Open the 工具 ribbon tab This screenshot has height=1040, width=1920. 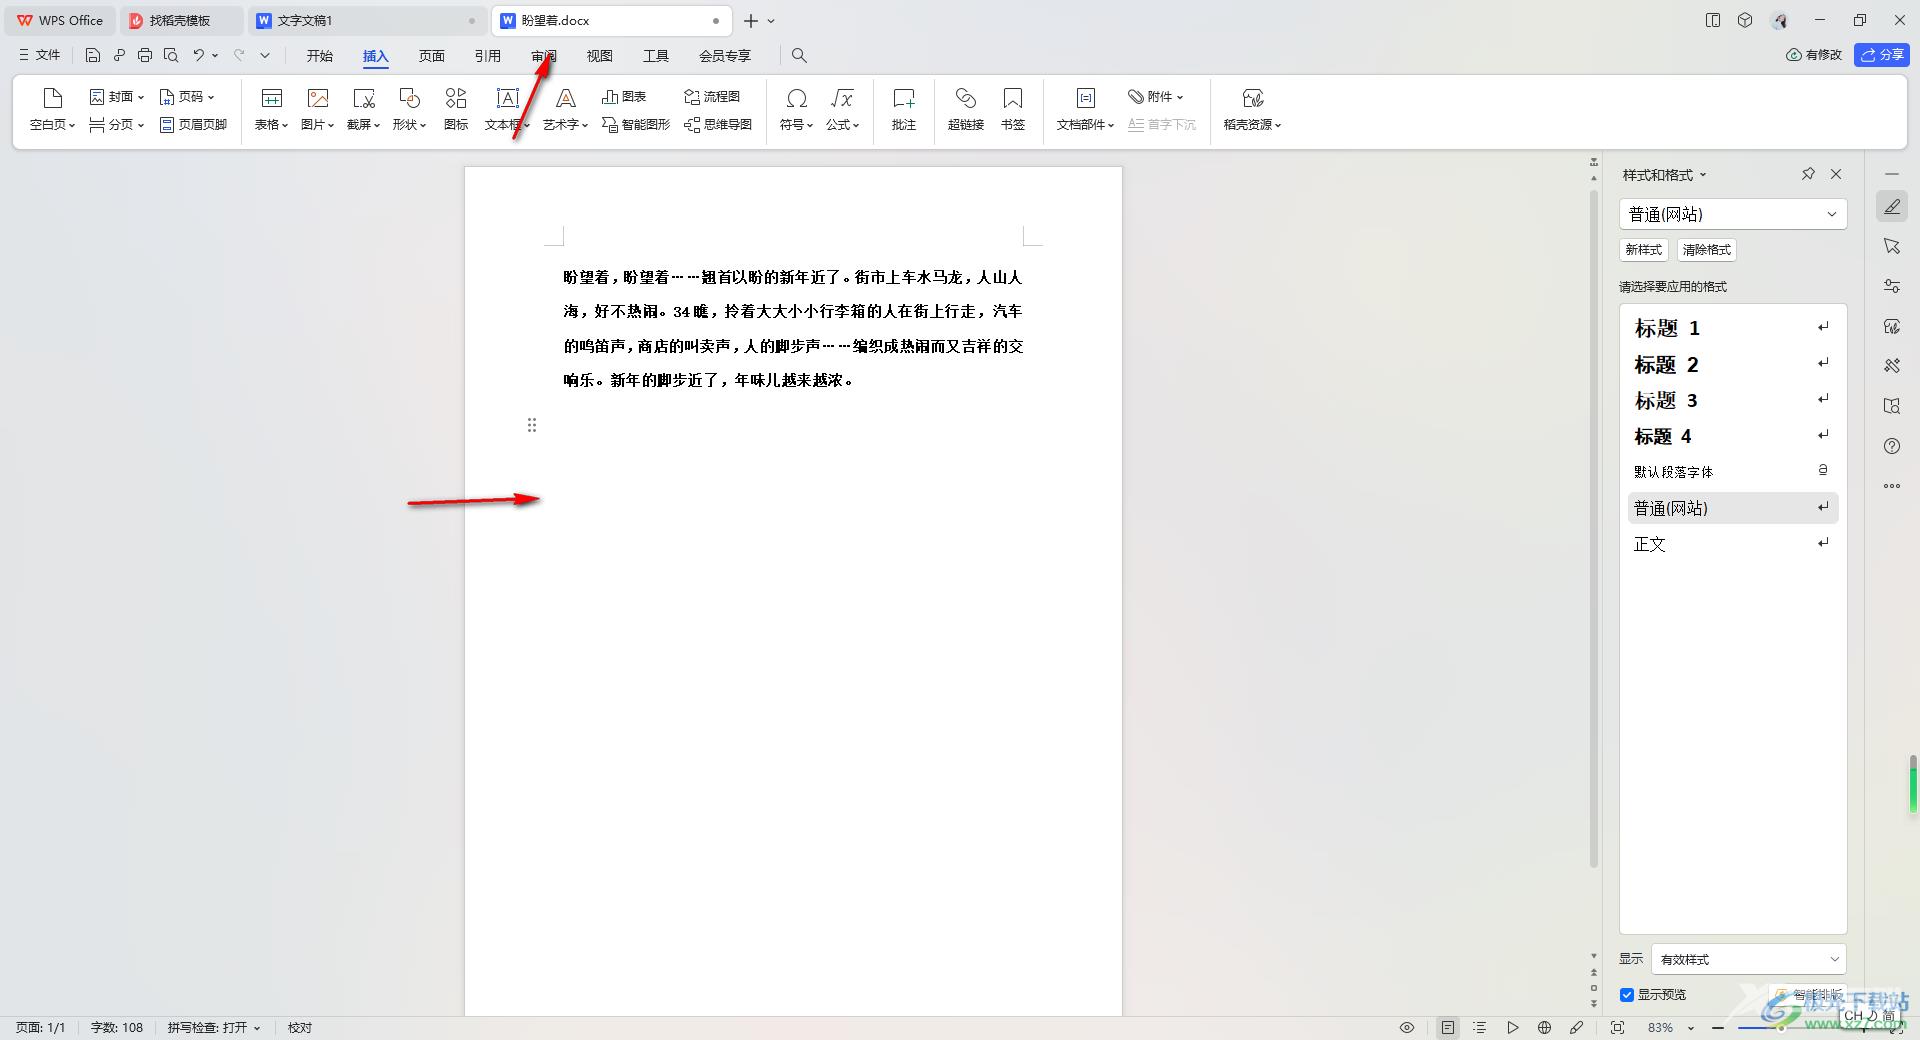(656, 56)
